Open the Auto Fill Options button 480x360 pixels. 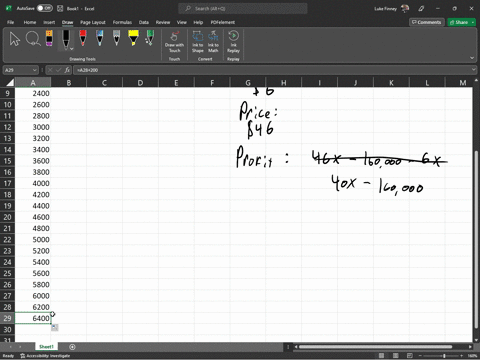pyautogui.click(x=55, y=328)
